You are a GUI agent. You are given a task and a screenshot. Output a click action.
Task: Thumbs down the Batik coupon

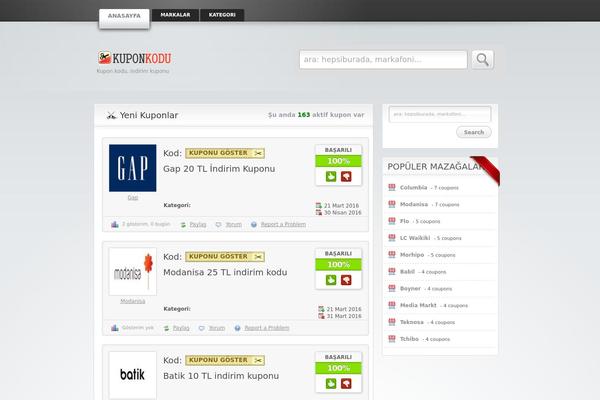coord(346,384)
